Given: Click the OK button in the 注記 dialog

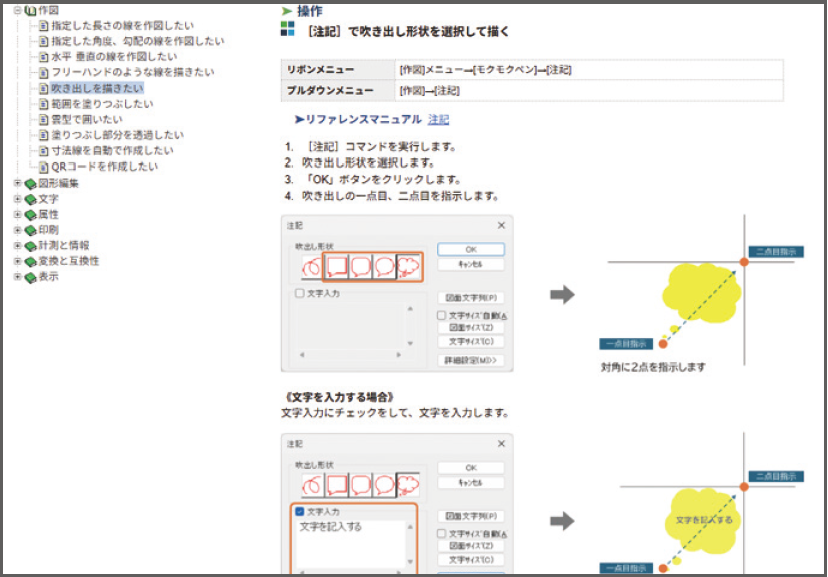Looking at the screenshot, I should [471, 248].
